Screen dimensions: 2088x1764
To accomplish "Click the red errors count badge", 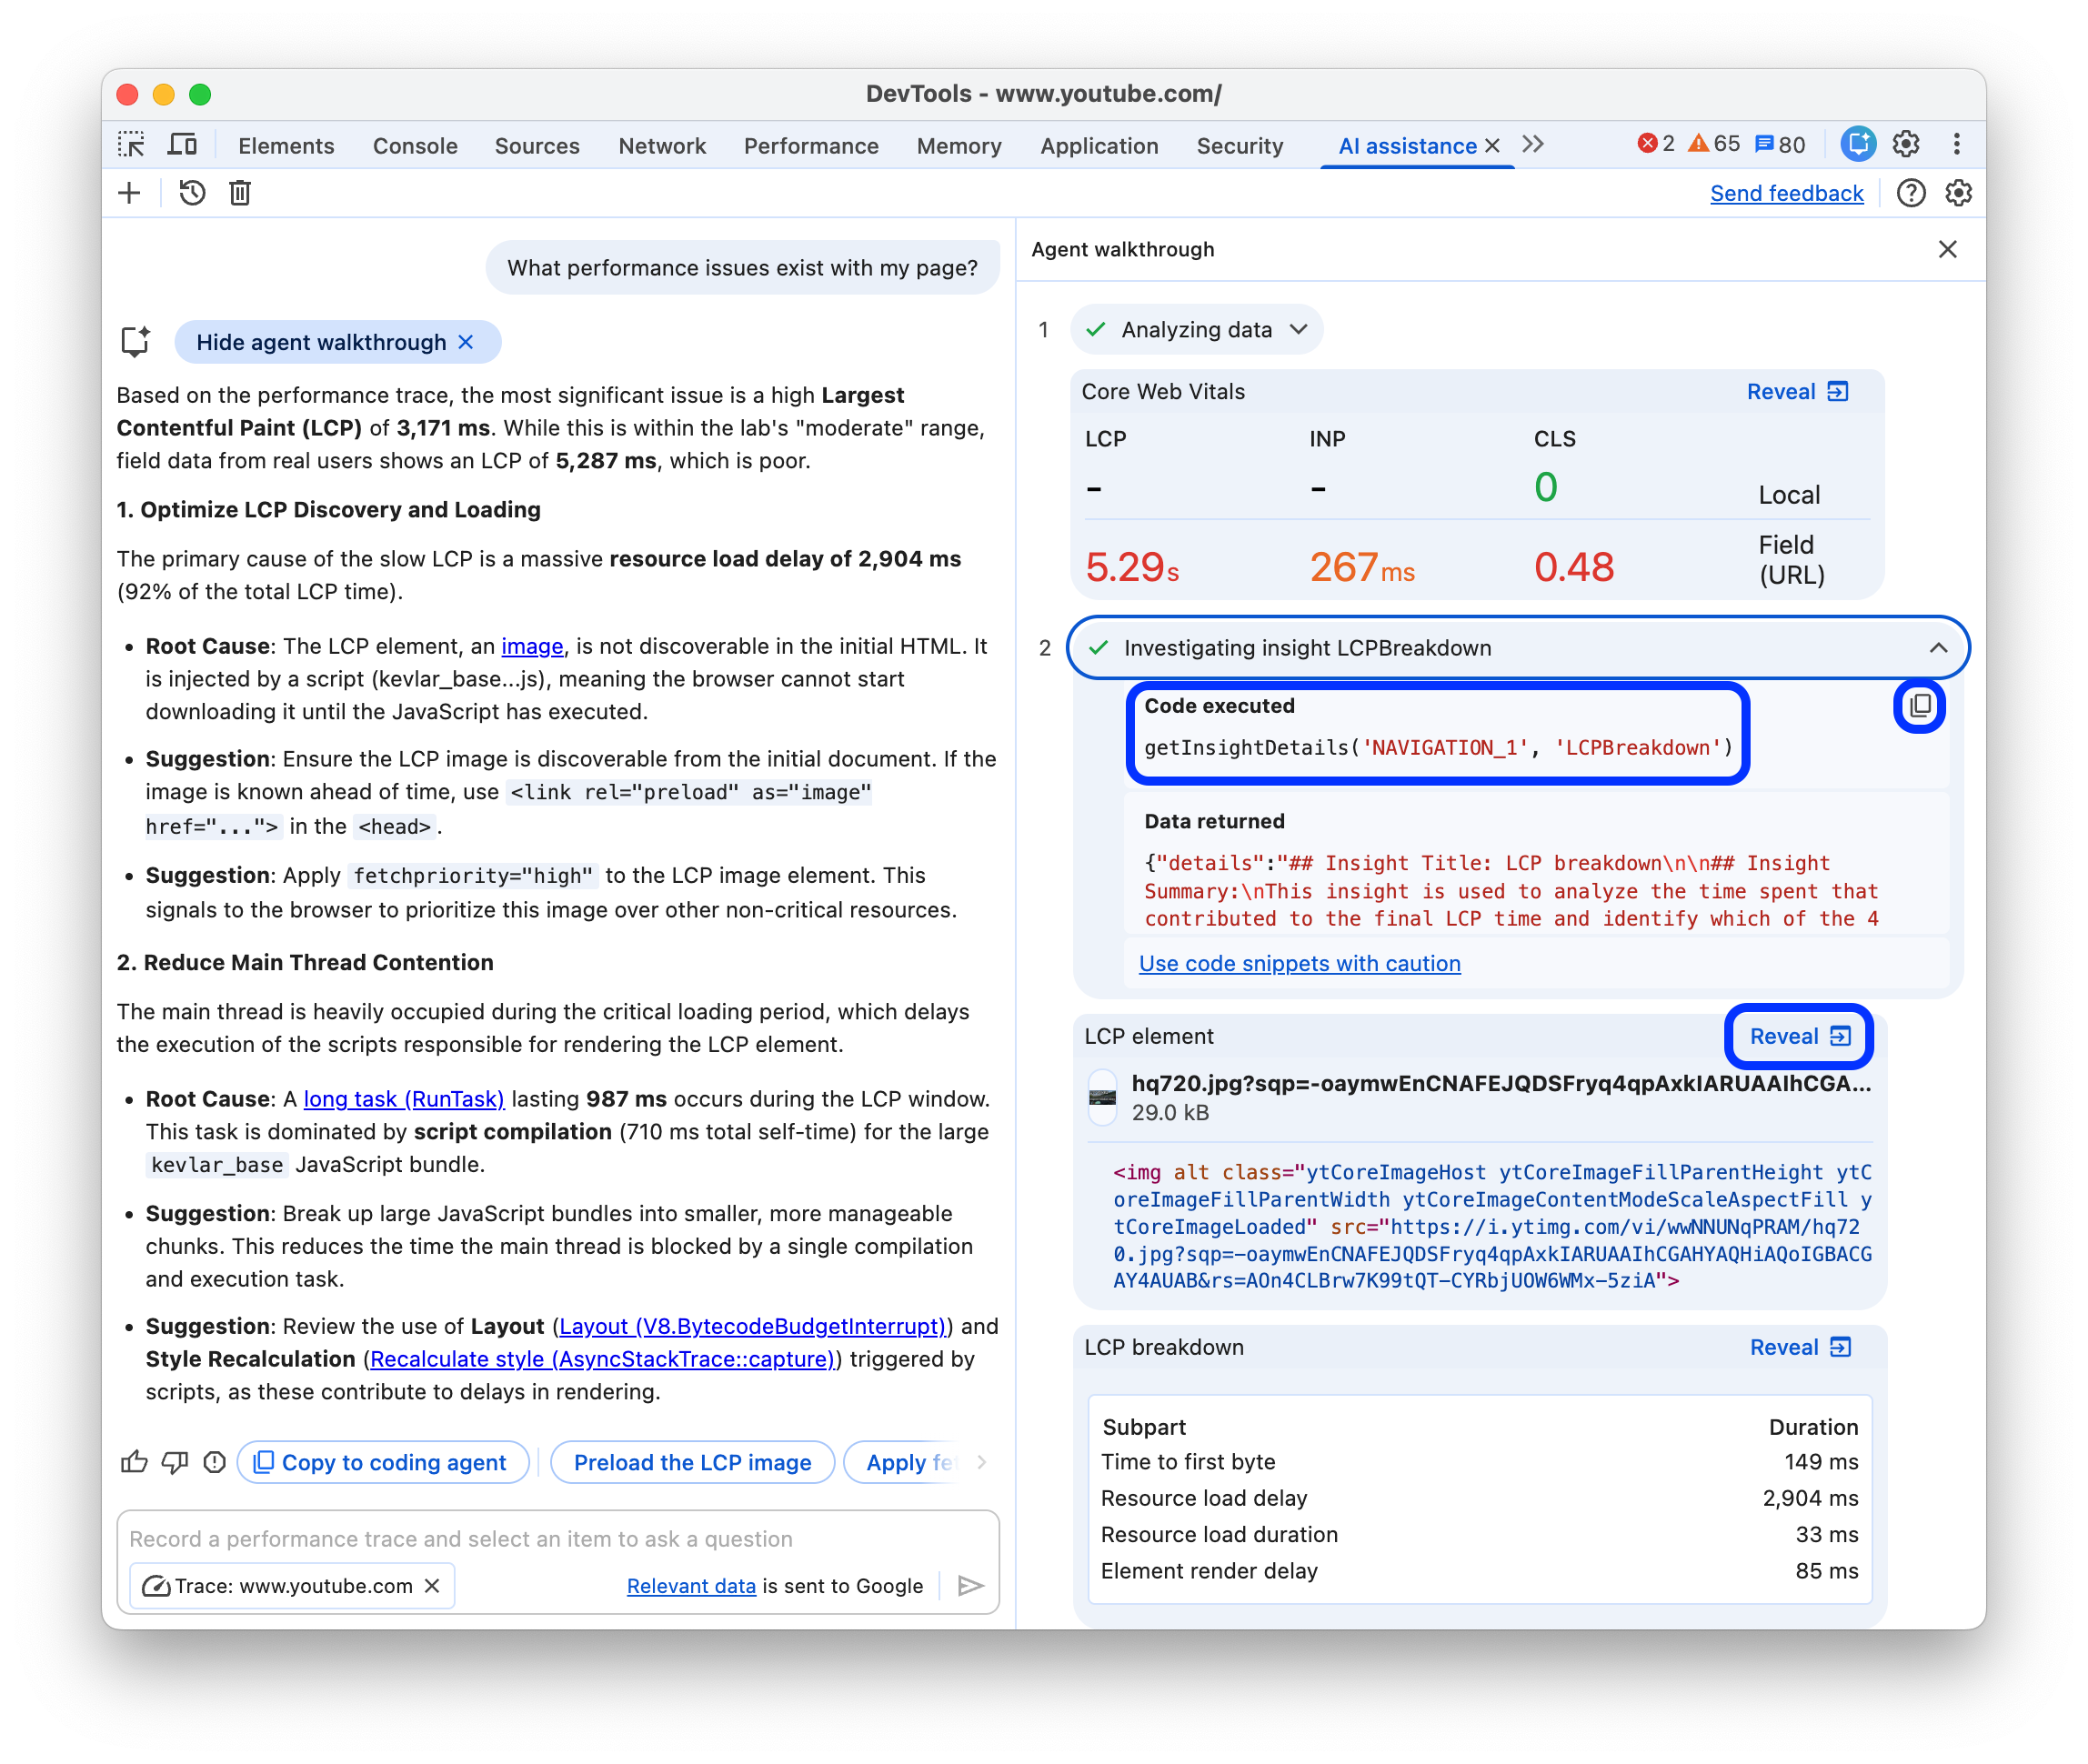I will [1656, 145].
